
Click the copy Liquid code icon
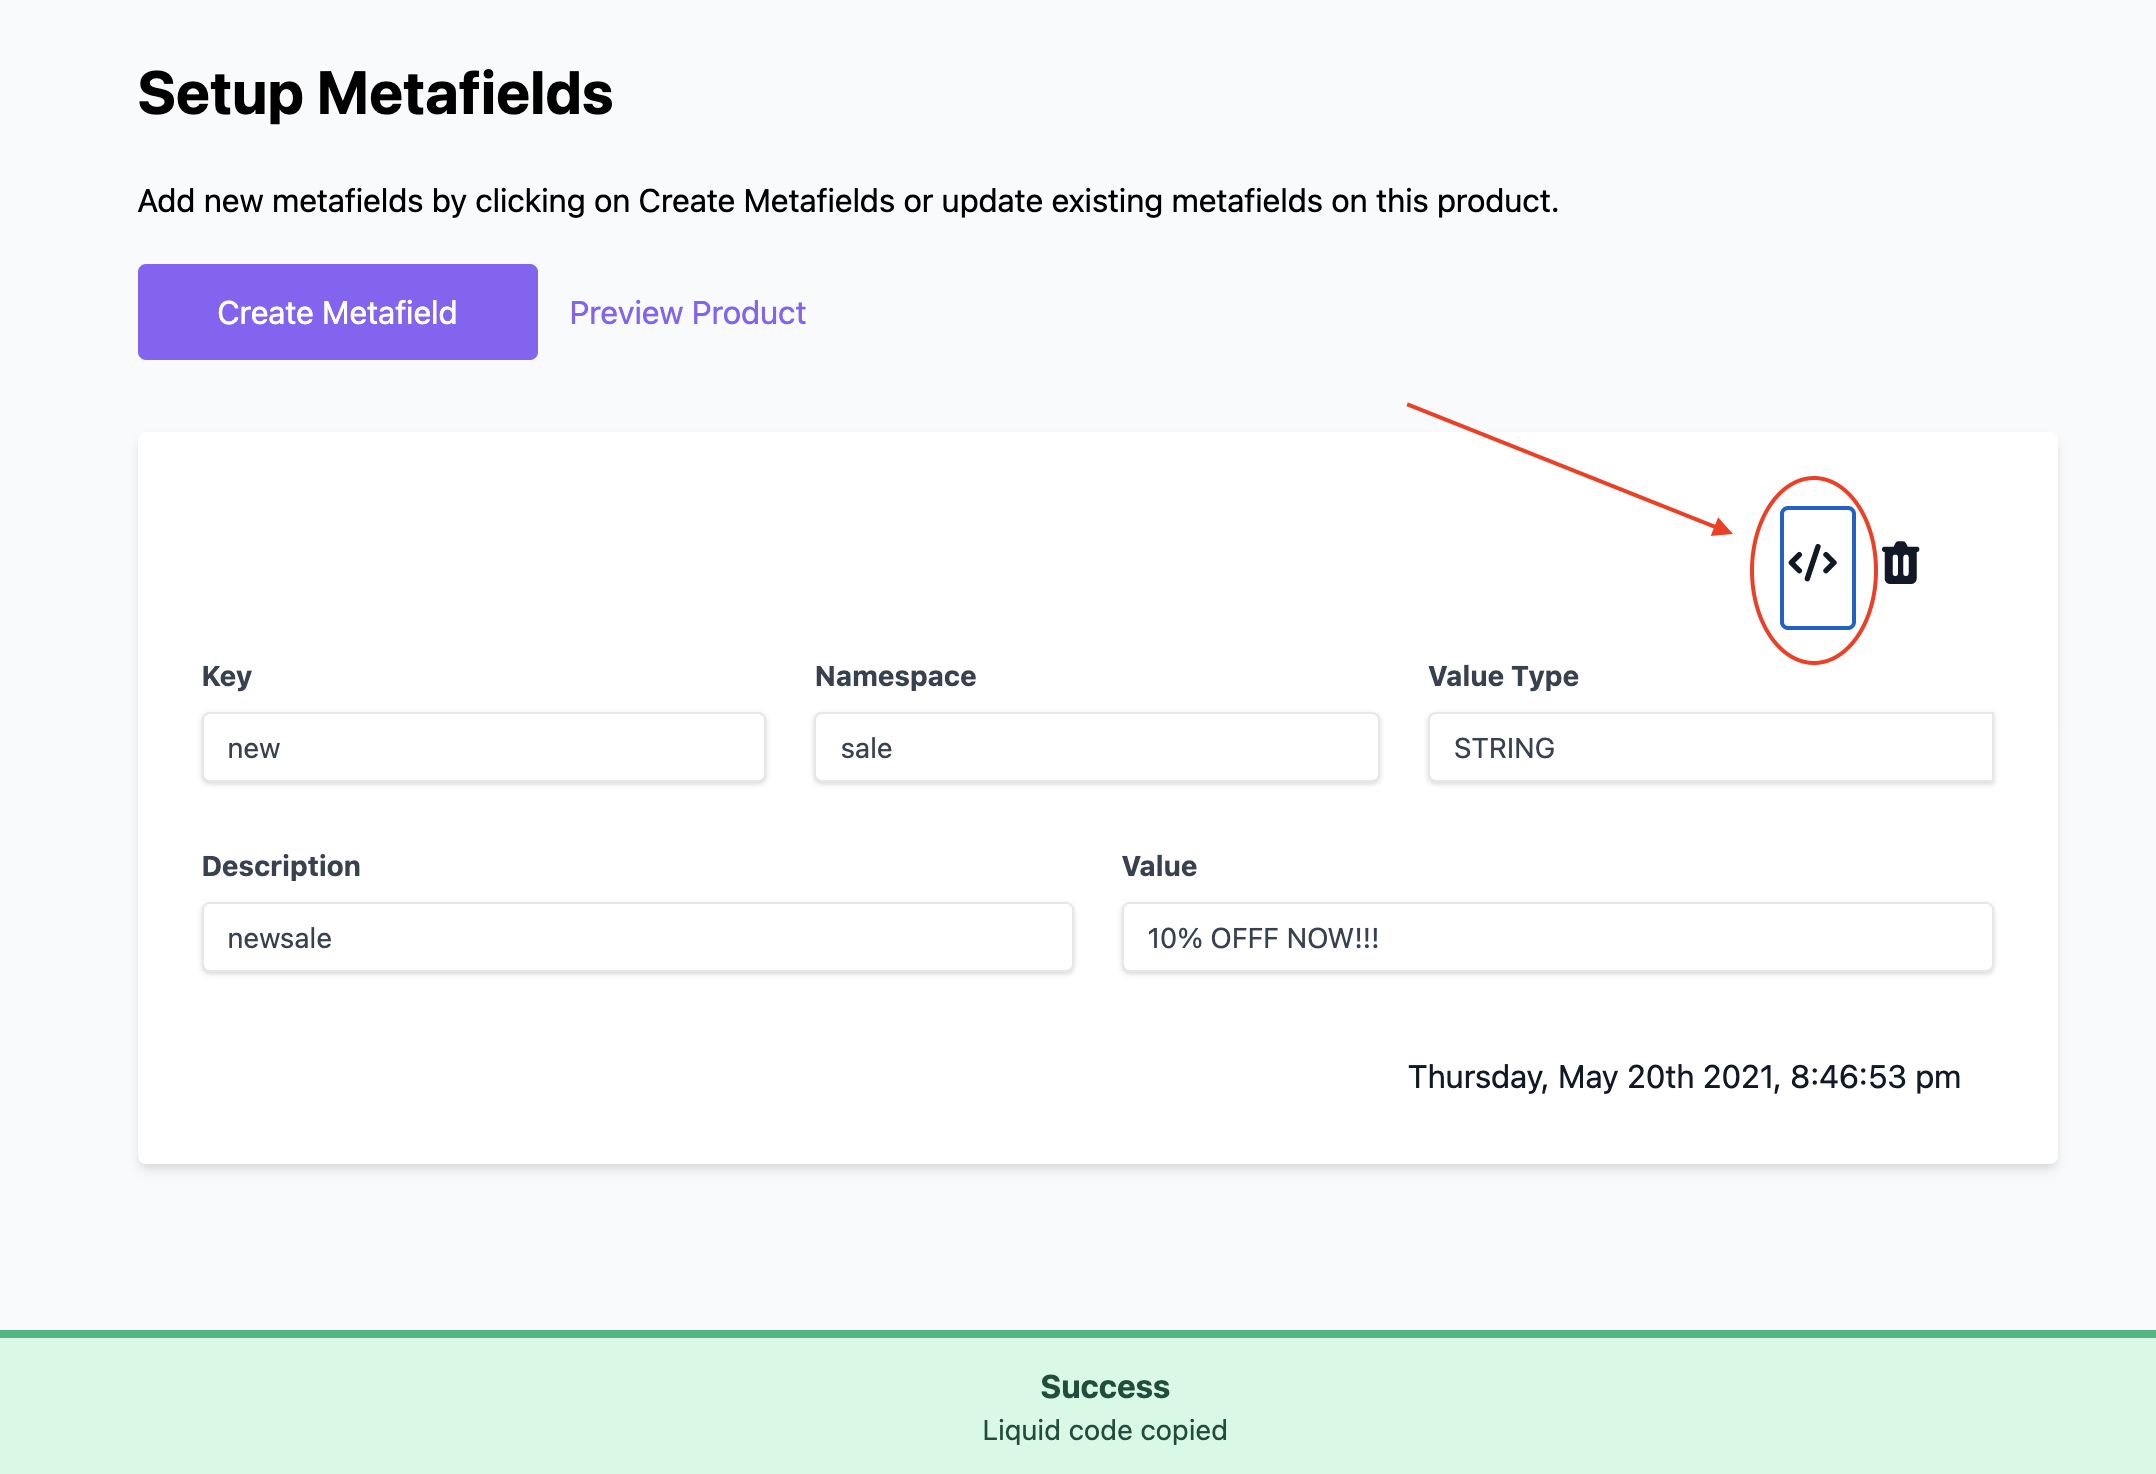coord(1816,566)
